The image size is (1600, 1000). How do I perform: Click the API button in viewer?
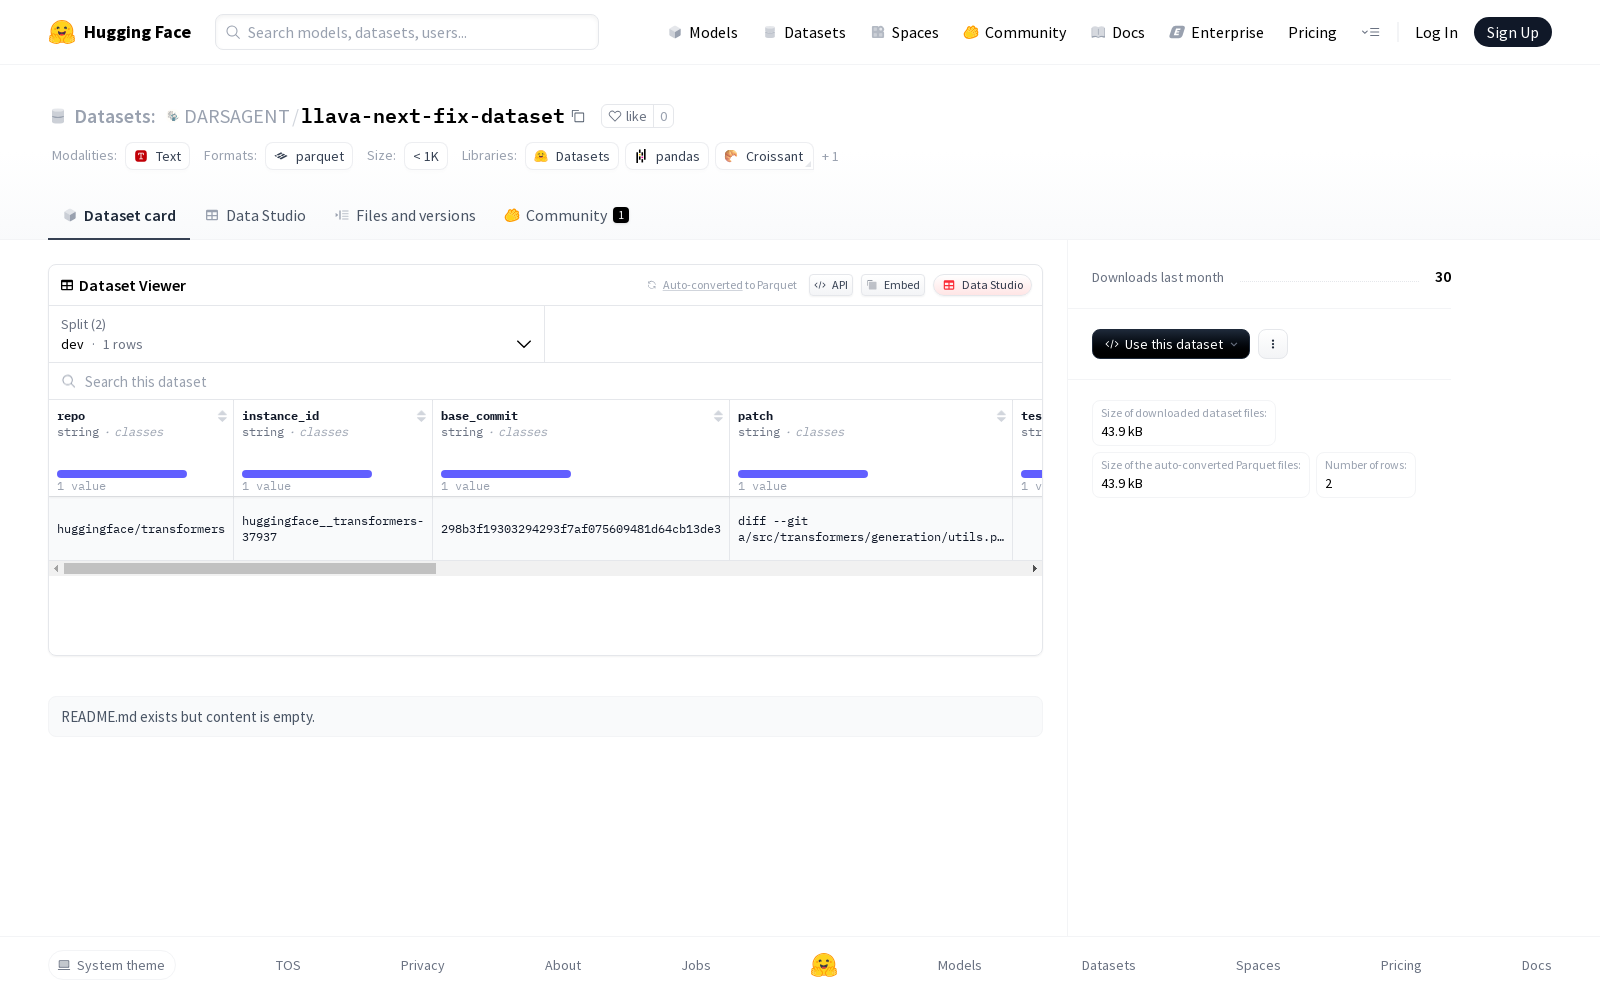(831, 285)
